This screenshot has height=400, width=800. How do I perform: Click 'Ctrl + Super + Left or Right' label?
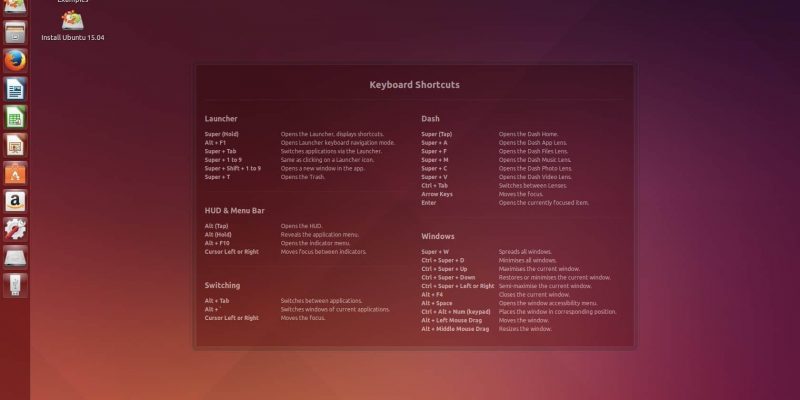point(458,286)
